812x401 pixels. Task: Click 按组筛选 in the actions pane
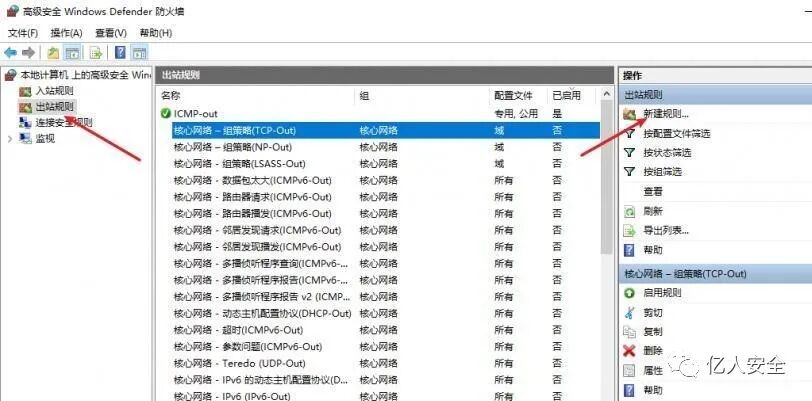(662, 171)
